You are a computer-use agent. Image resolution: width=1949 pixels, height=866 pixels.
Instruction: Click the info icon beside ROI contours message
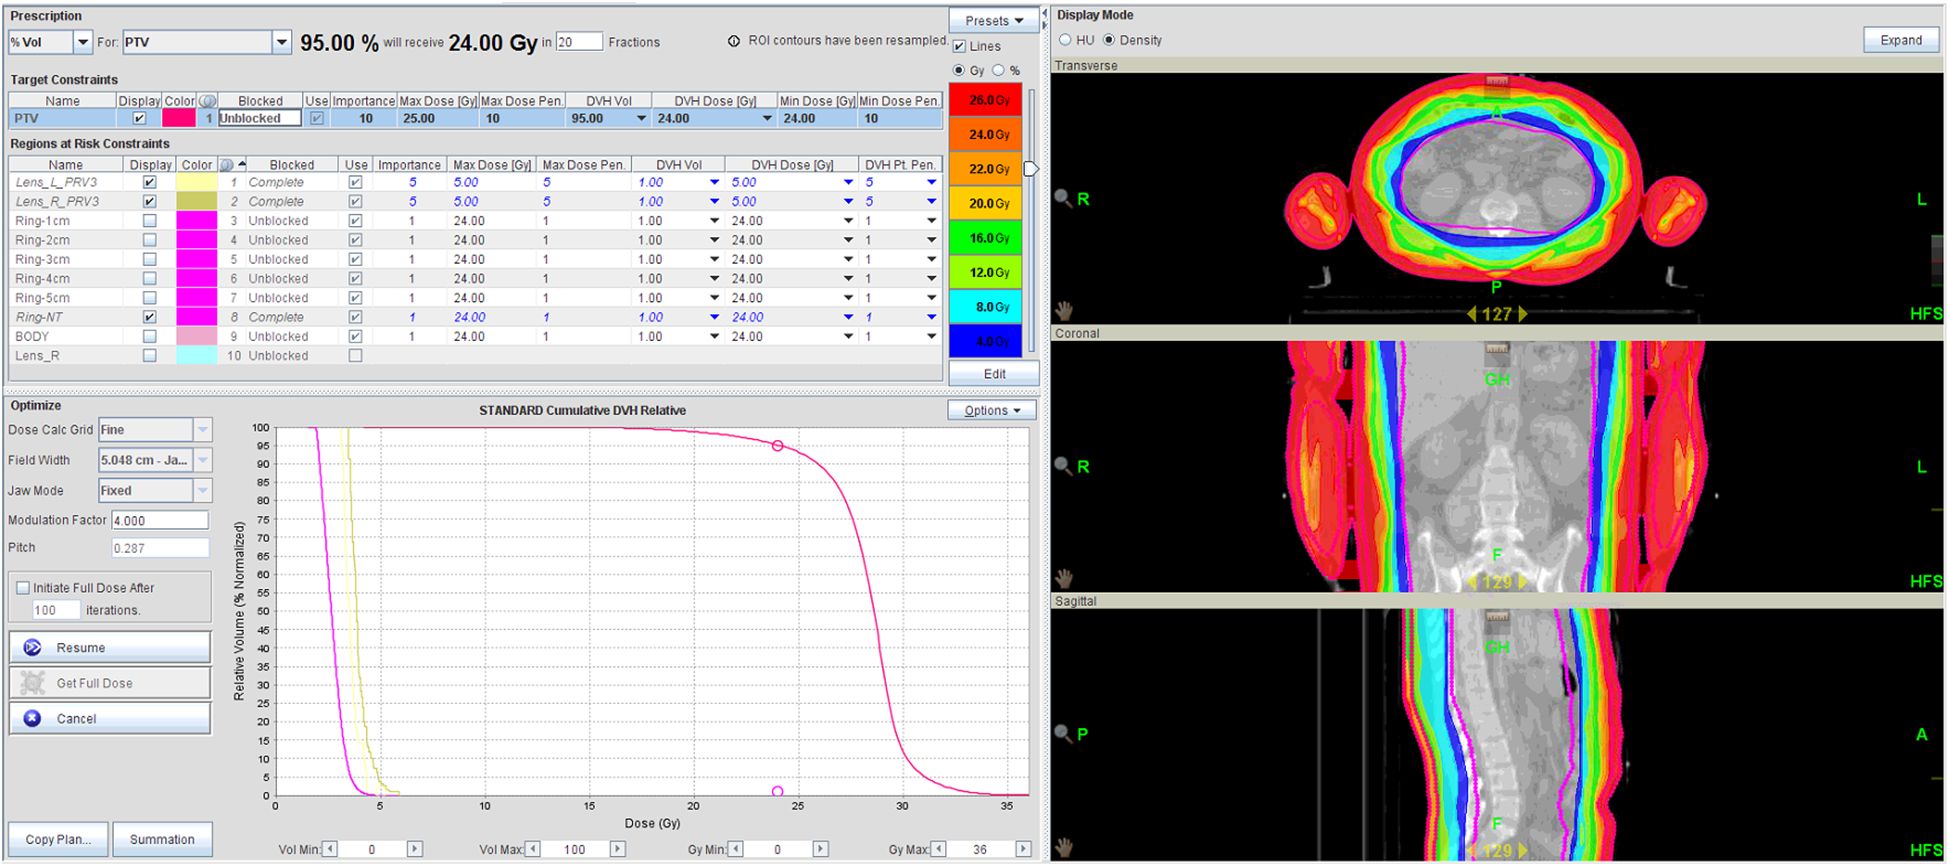[x=734, y=41]
